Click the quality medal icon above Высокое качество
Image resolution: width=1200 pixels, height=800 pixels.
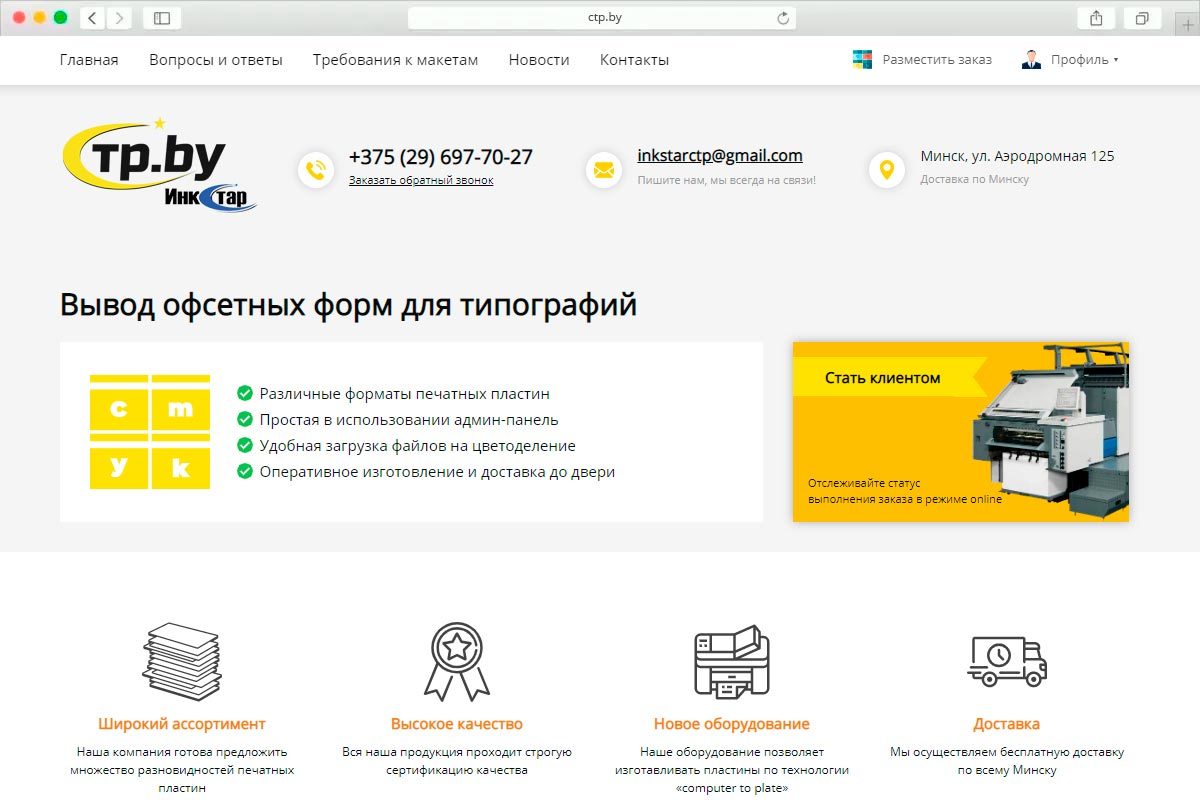coord(458,658)
